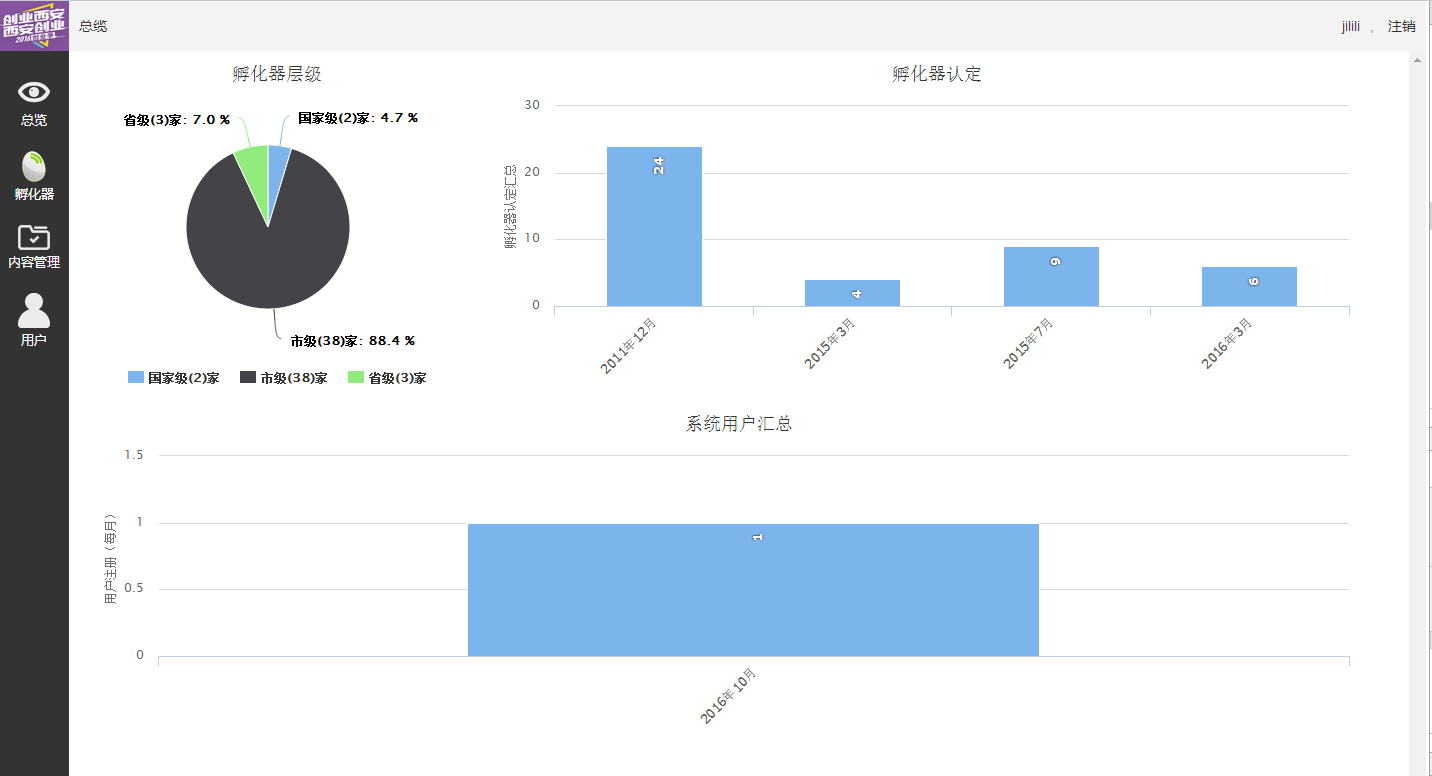The width and height of the screenshot is (1432, 776).
Task: Click the 注销 logout link
Action: (x=1401, y=26)
